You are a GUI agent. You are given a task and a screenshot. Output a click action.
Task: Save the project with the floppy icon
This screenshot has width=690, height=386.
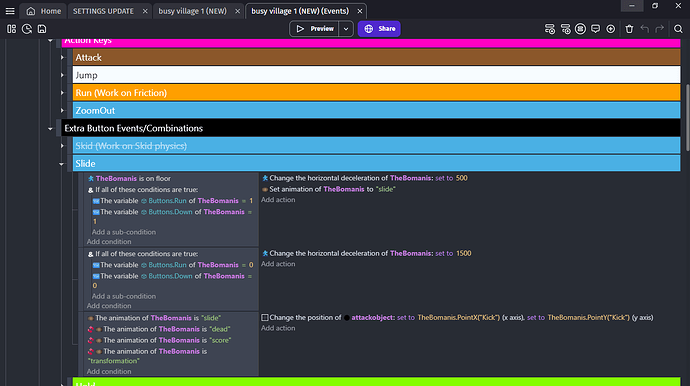(x=42, y=29)
